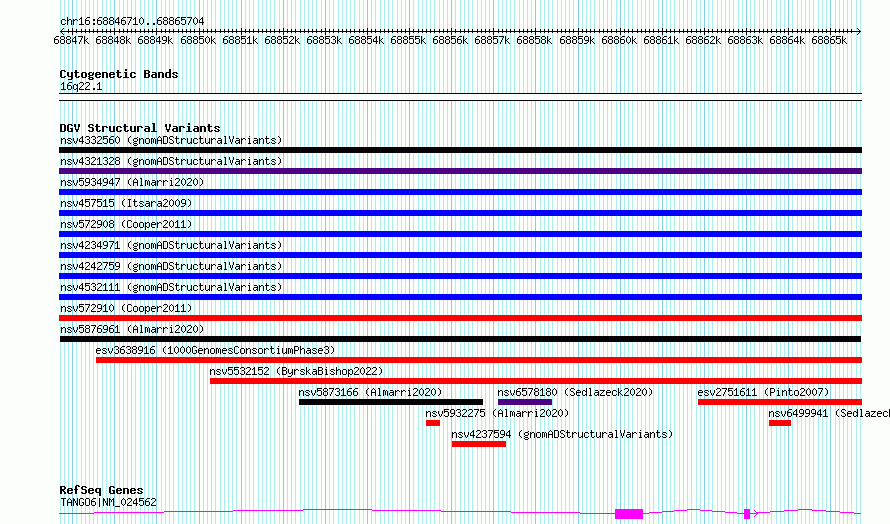Select the black nsv5873166 variant bar
The image size is (890, 524).
click(391, 402)
